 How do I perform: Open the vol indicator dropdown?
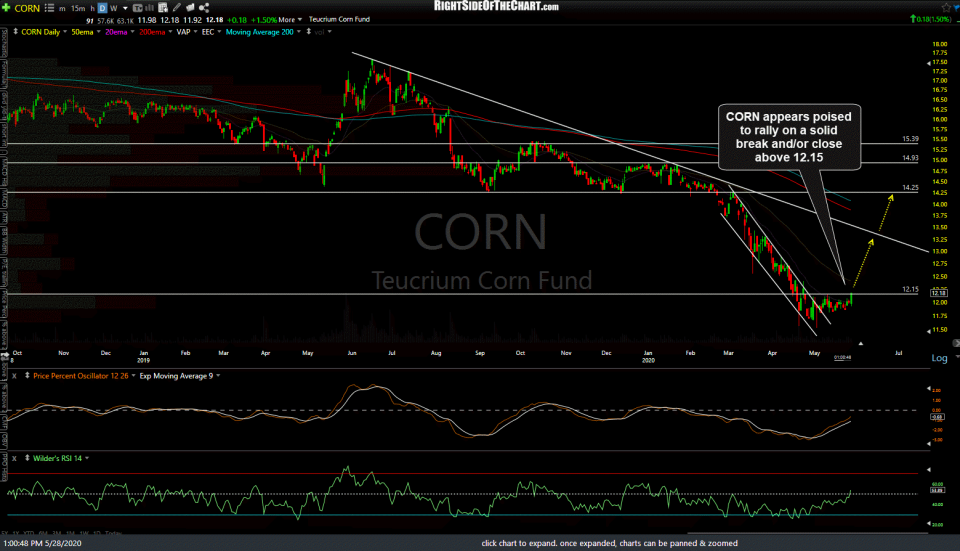point(329,32)
